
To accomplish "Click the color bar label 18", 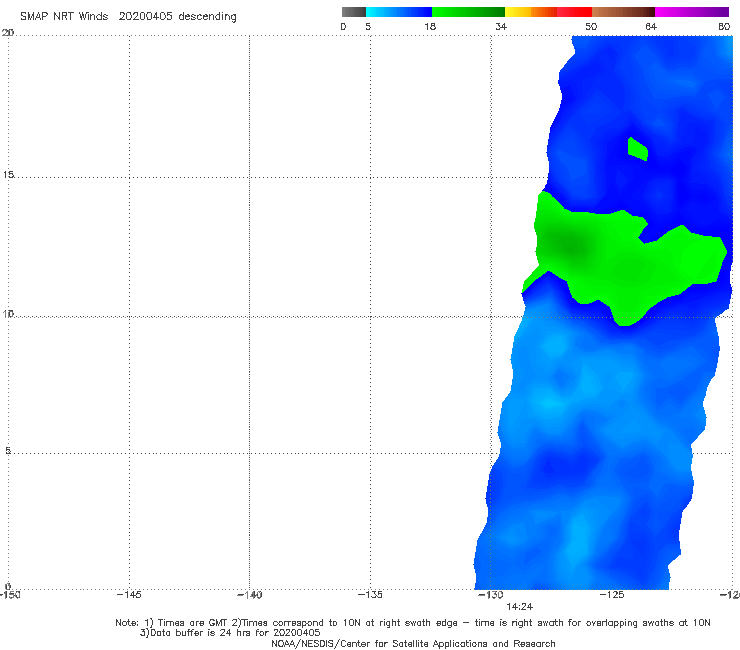I will pyautogui.click(x=430, y=26).
